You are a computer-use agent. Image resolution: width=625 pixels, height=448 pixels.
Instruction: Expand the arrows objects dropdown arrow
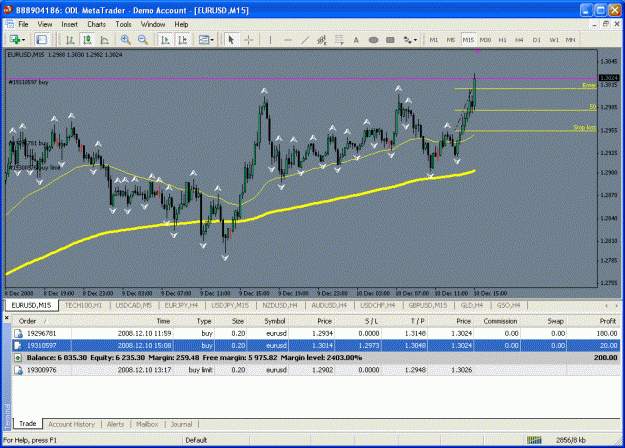coord(415,40)
